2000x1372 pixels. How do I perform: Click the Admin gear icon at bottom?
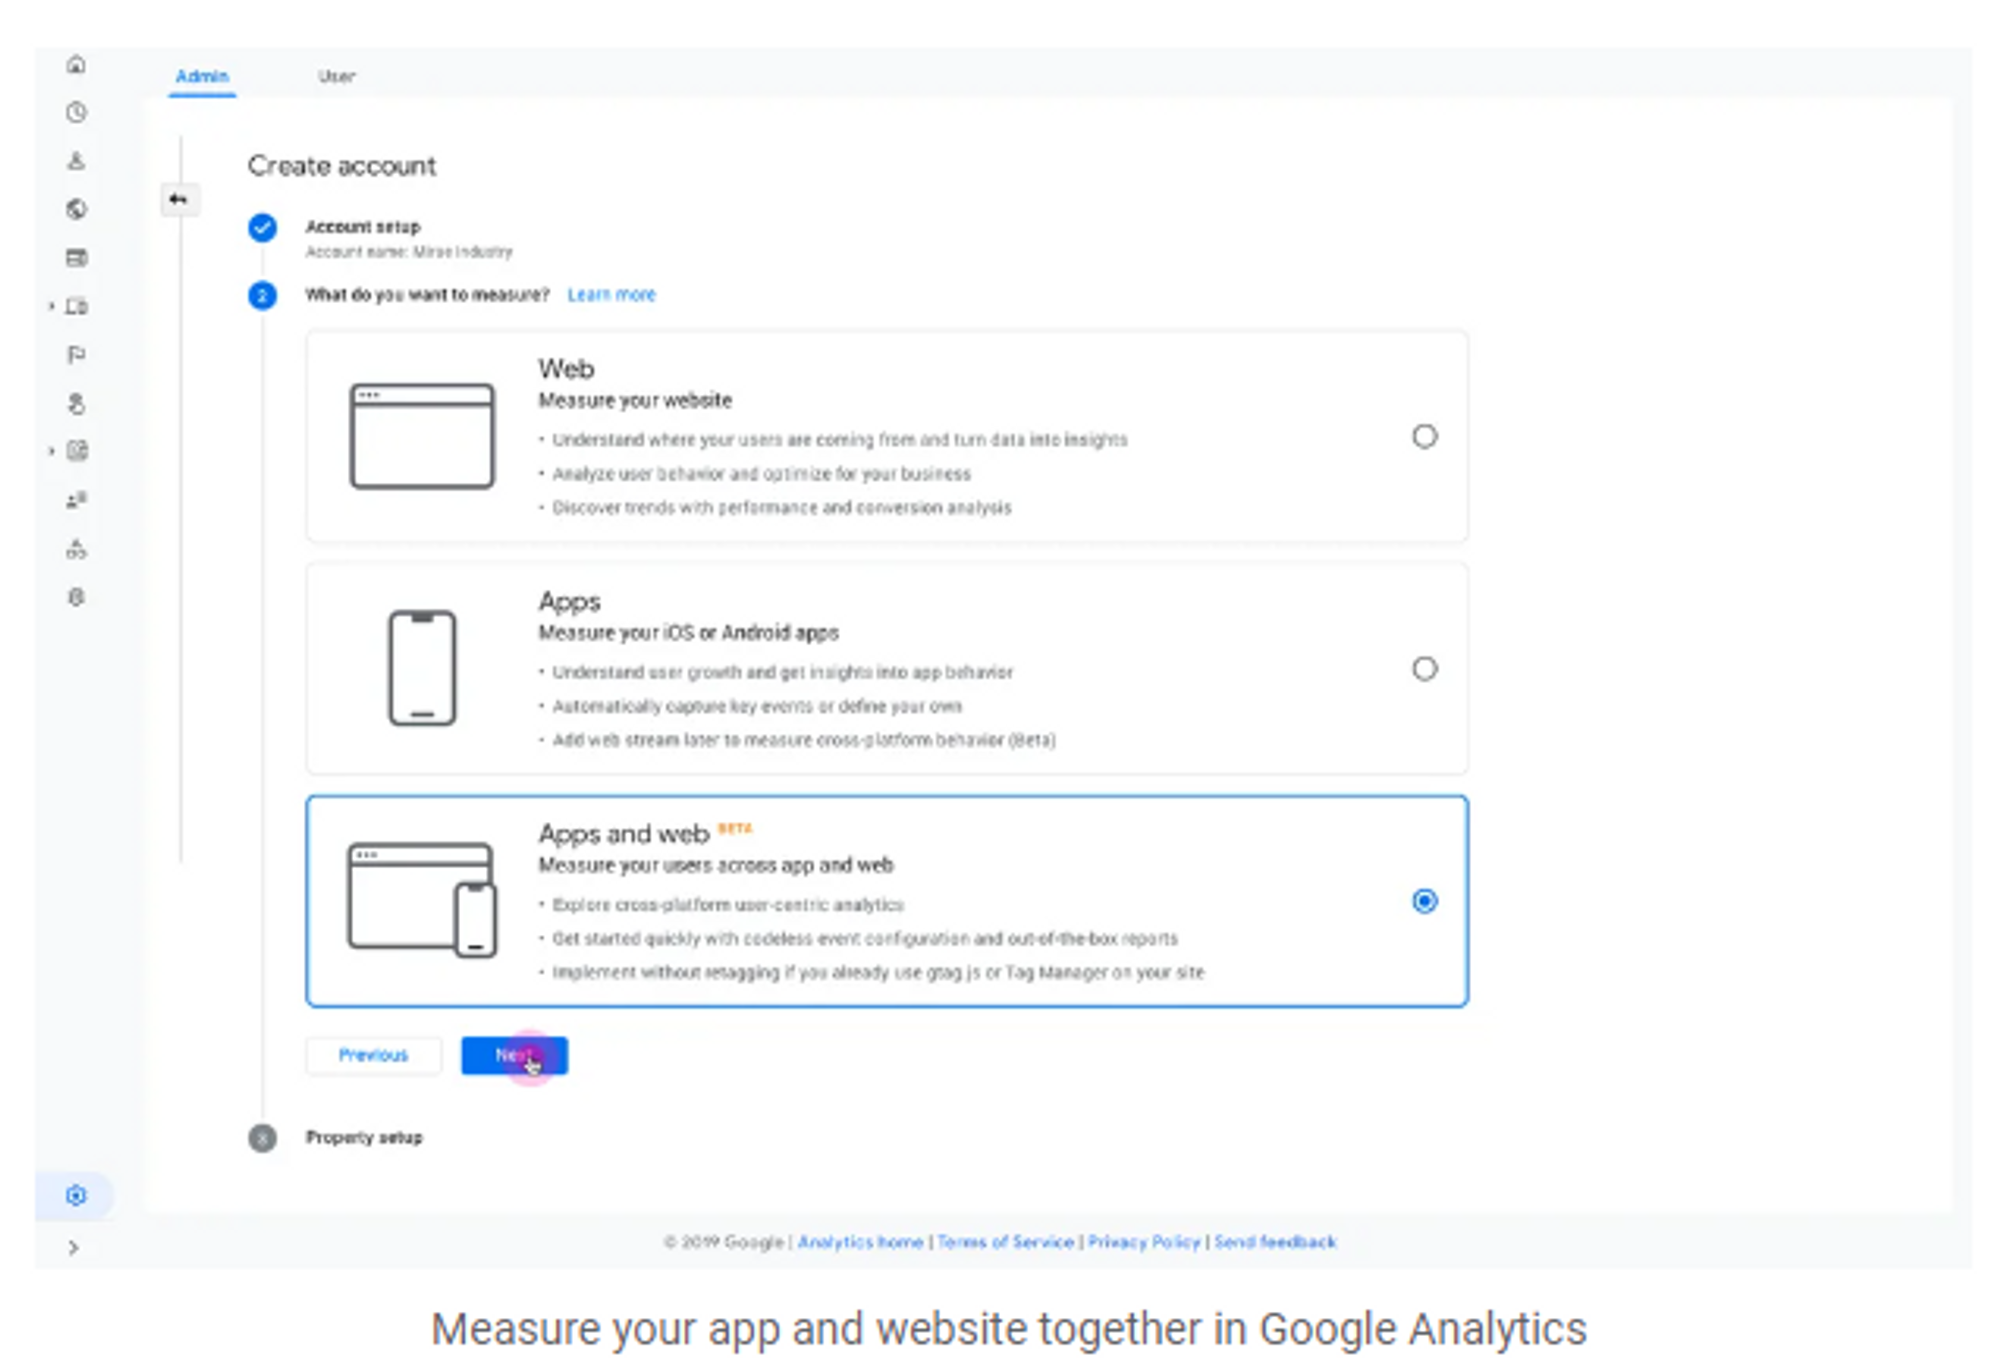coord(76,1196)
